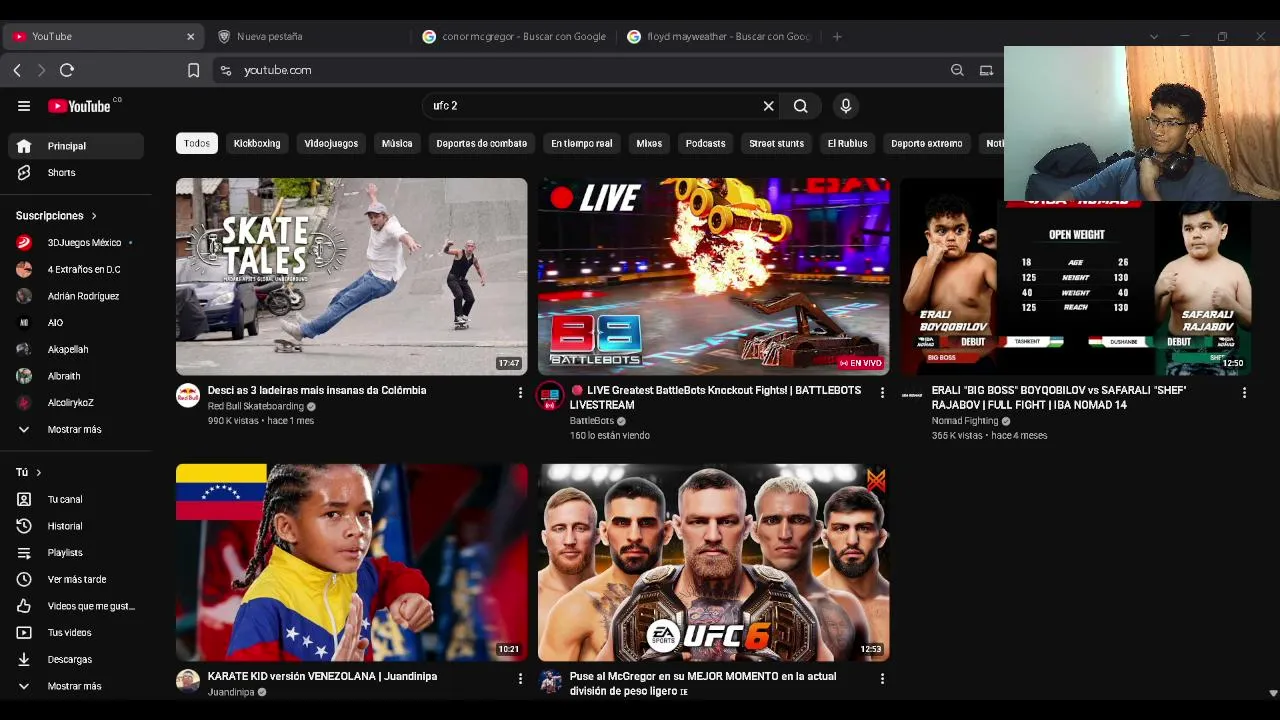Screen dimensions: 1280x720
Task: Open 4 Extraños en D.C subscription
Action: (x=76, y=270)
